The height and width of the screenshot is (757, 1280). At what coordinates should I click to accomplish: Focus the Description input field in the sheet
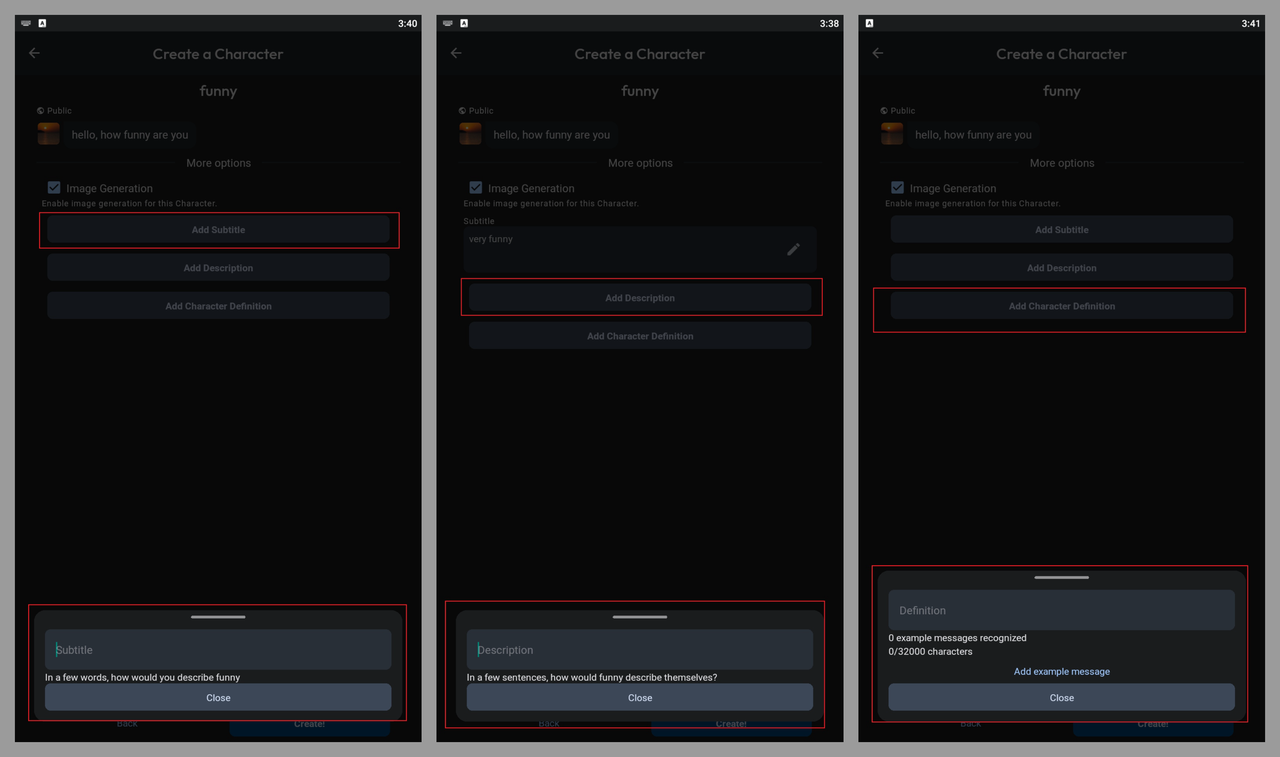640,650
